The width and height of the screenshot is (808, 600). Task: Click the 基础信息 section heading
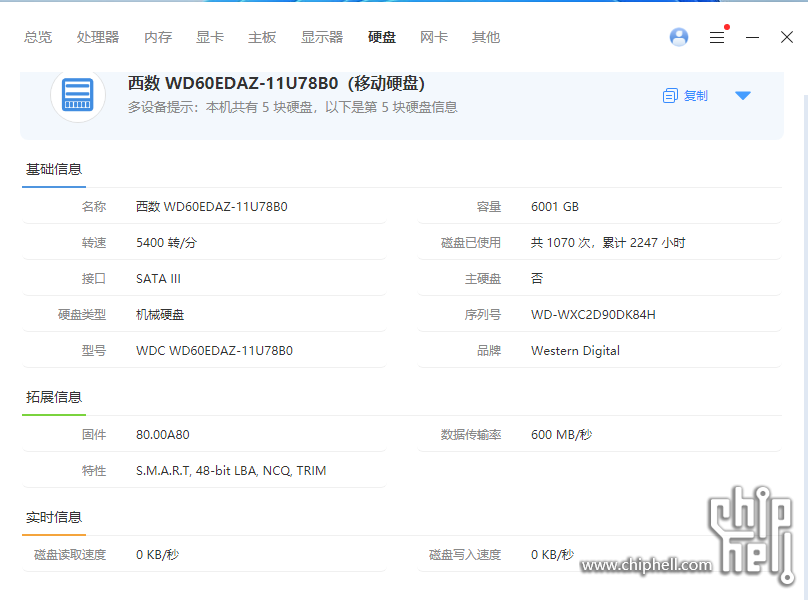(54, 169)
